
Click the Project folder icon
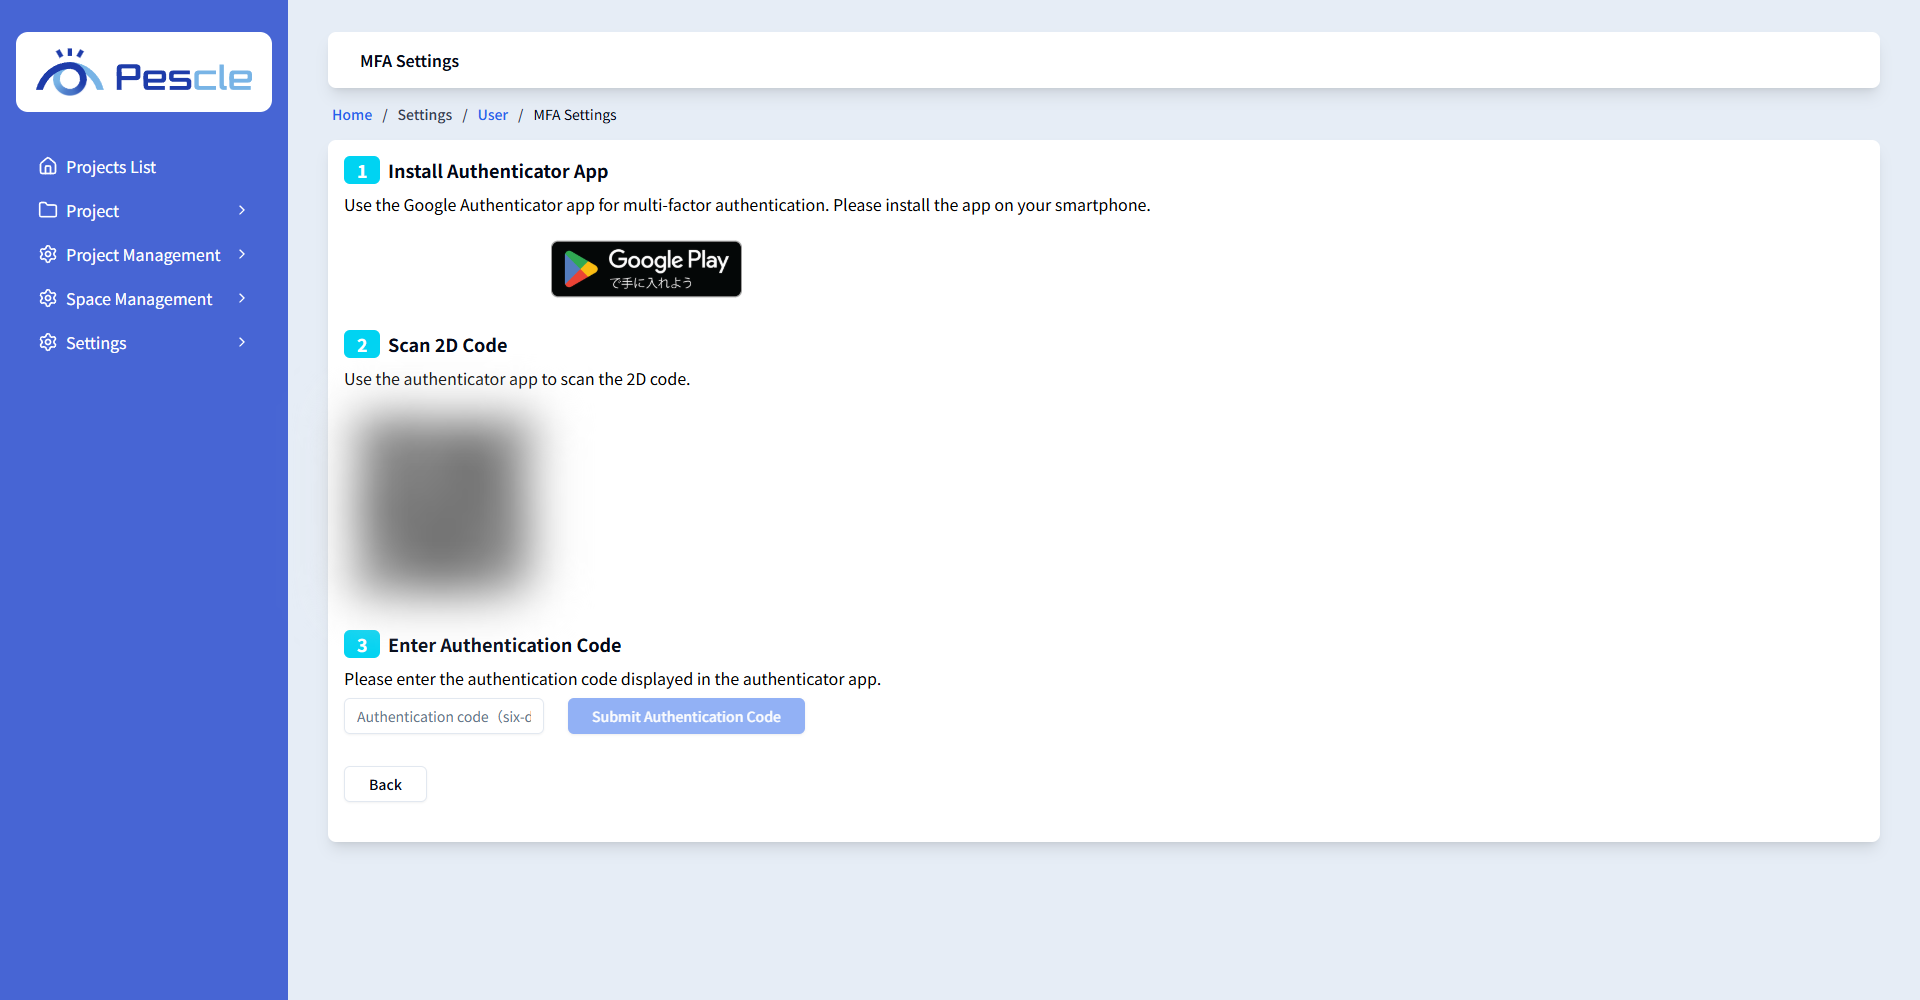(x=48, y=210)
